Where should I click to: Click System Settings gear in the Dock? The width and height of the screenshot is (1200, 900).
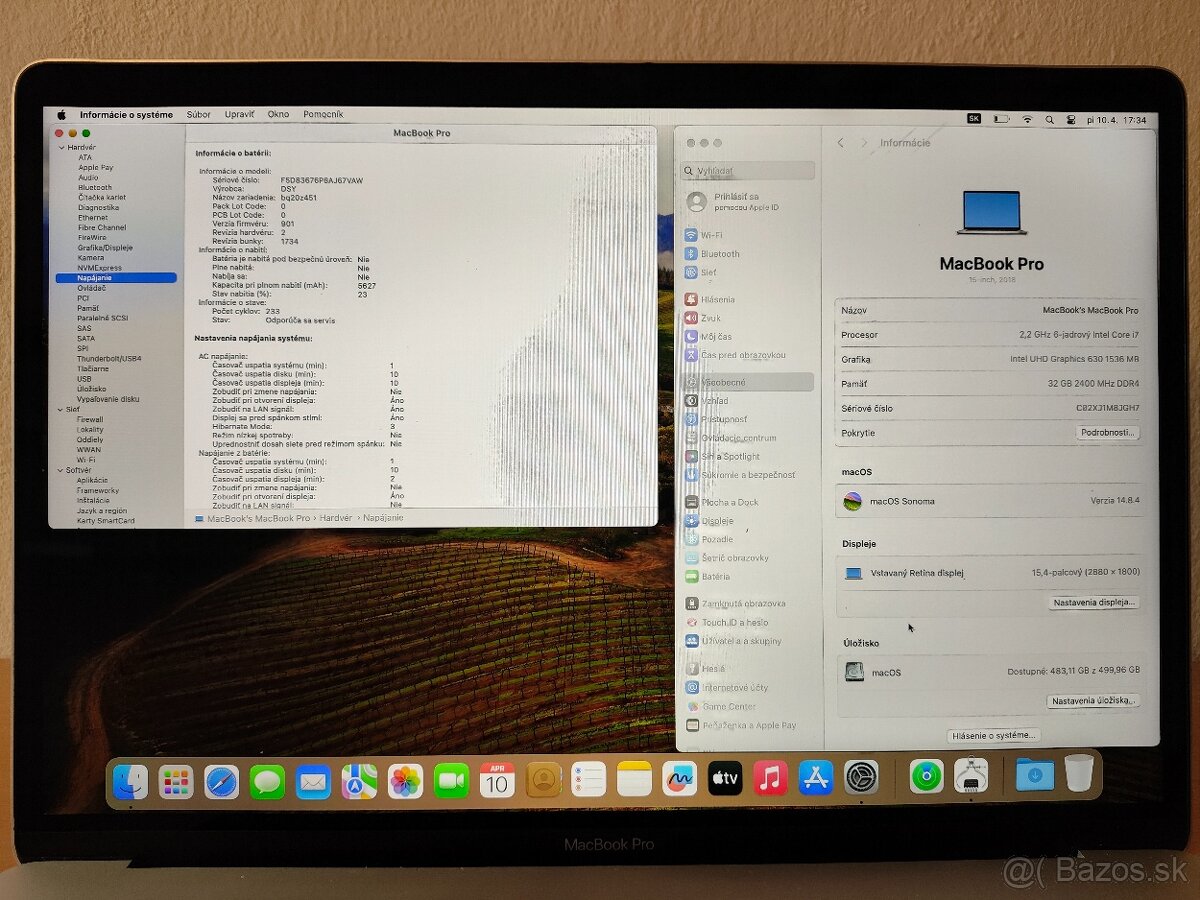tap(861, 777)
